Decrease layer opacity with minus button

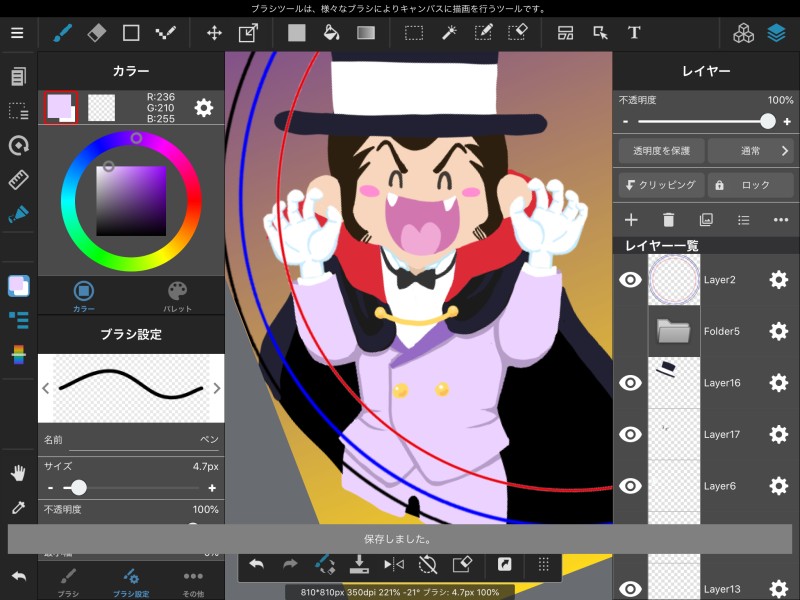coord(625,122)
